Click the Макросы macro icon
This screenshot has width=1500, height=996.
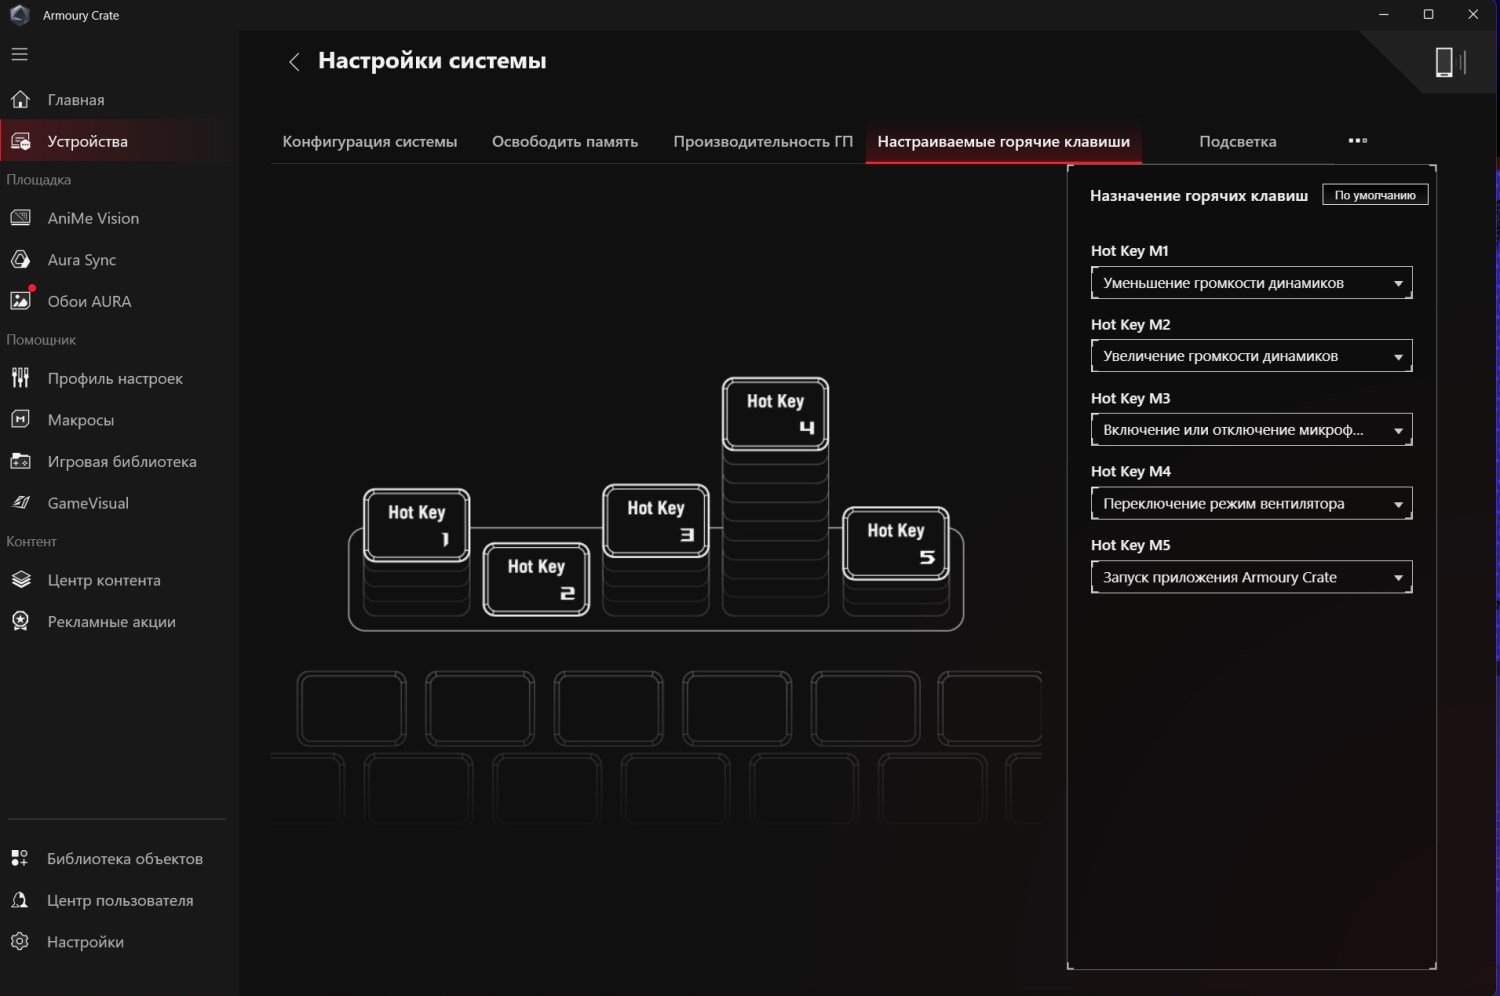click(x=20, y=420)
